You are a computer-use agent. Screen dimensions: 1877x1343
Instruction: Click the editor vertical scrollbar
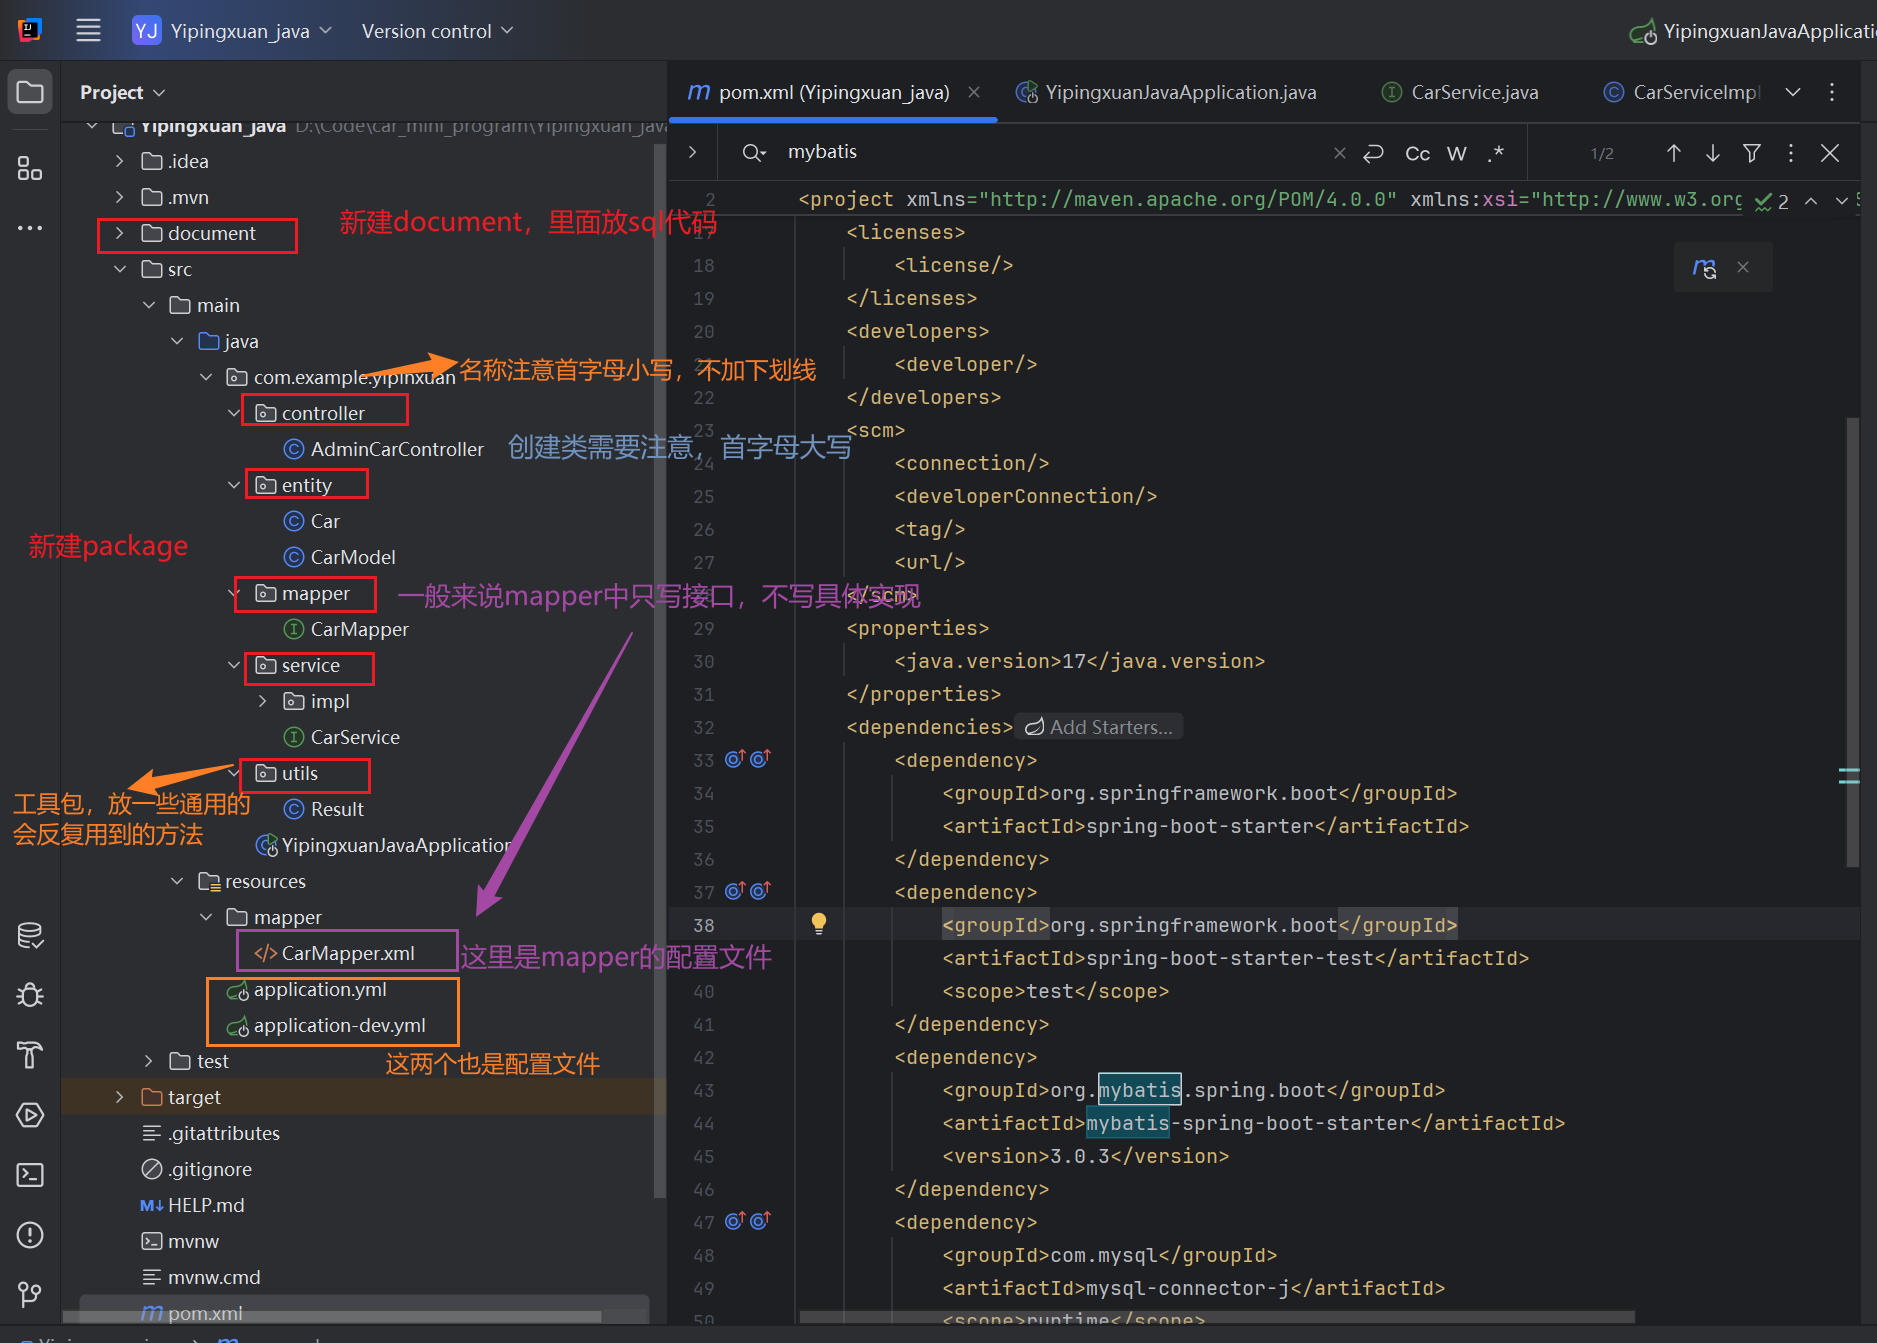pyautogui.click(x=1852, y=640)
